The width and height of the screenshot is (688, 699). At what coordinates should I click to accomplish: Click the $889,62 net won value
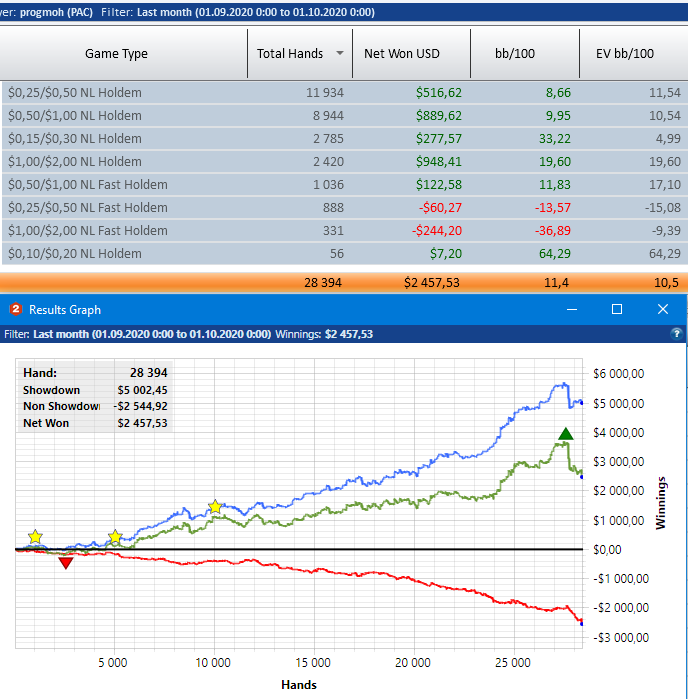(439, 116)
